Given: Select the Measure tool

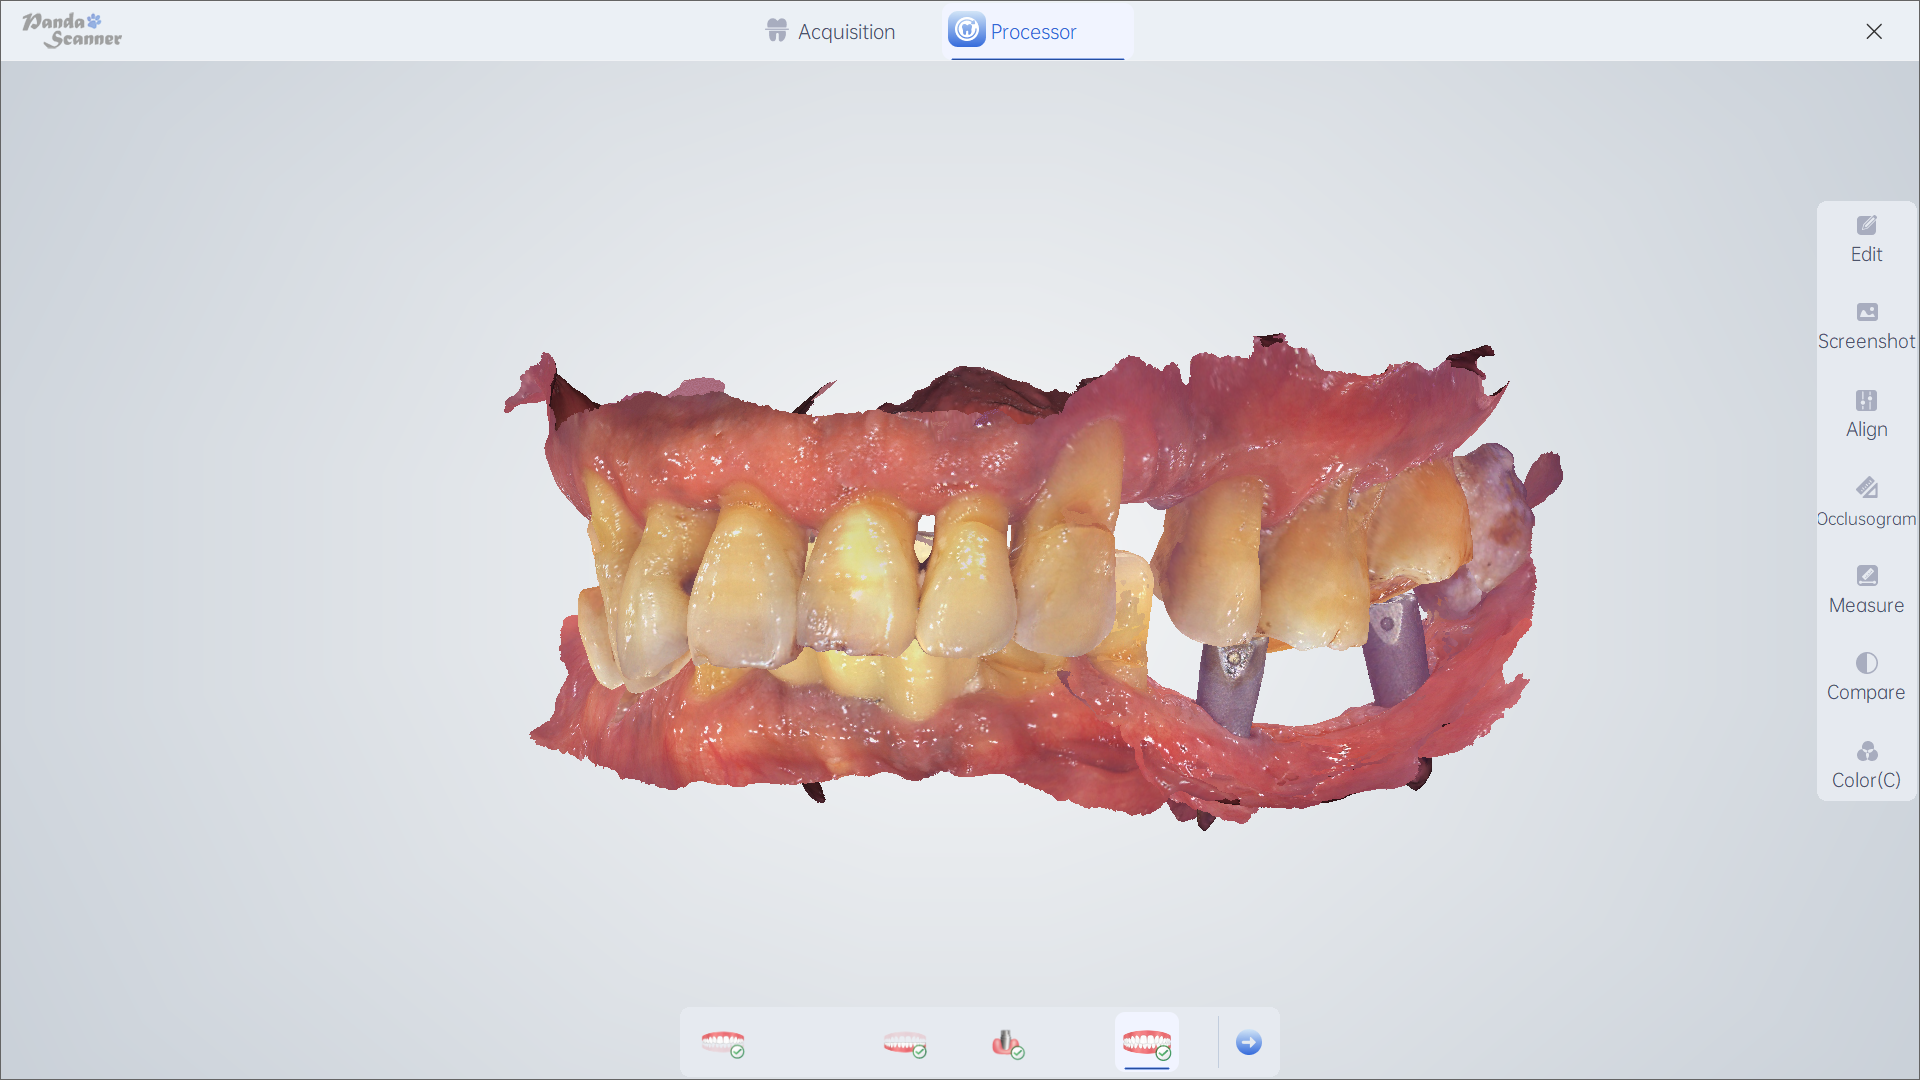Looking at the screenshot, I should [x=1866, y=590].
